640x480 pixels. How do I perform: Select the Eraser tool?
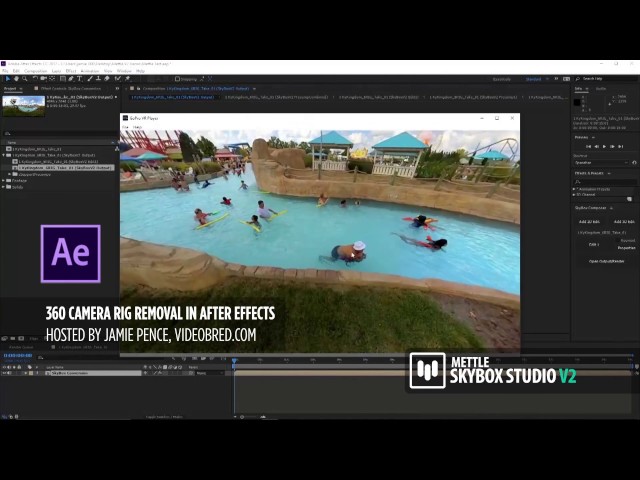tap(107, 78)
